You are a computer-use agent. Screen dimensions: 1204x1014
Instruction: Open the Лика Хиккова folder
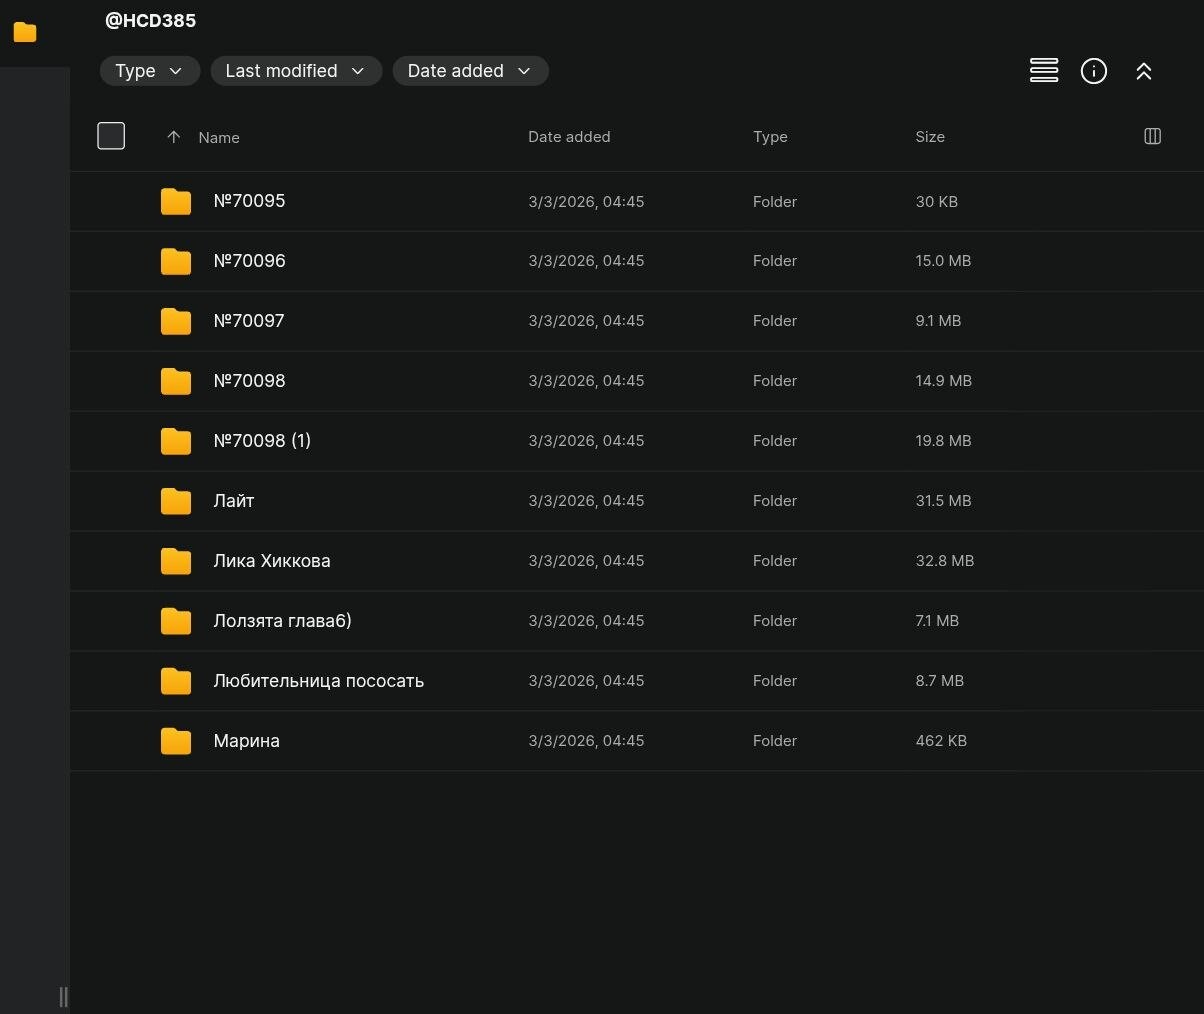click(x=271, y=561)
